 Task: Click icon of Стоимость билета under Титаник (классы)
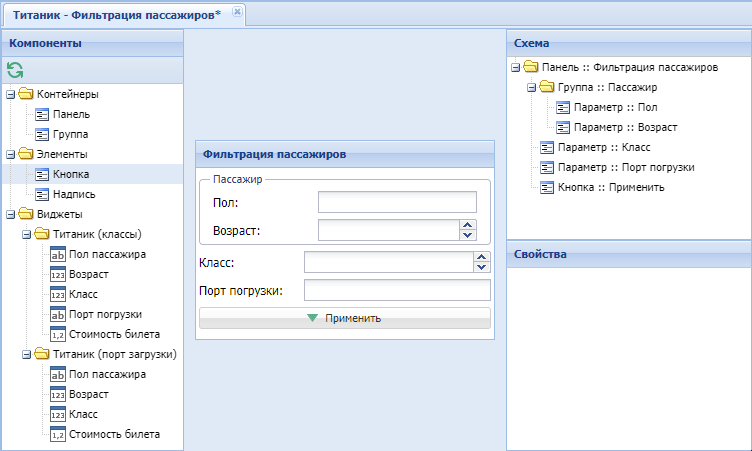coord(57,334)
